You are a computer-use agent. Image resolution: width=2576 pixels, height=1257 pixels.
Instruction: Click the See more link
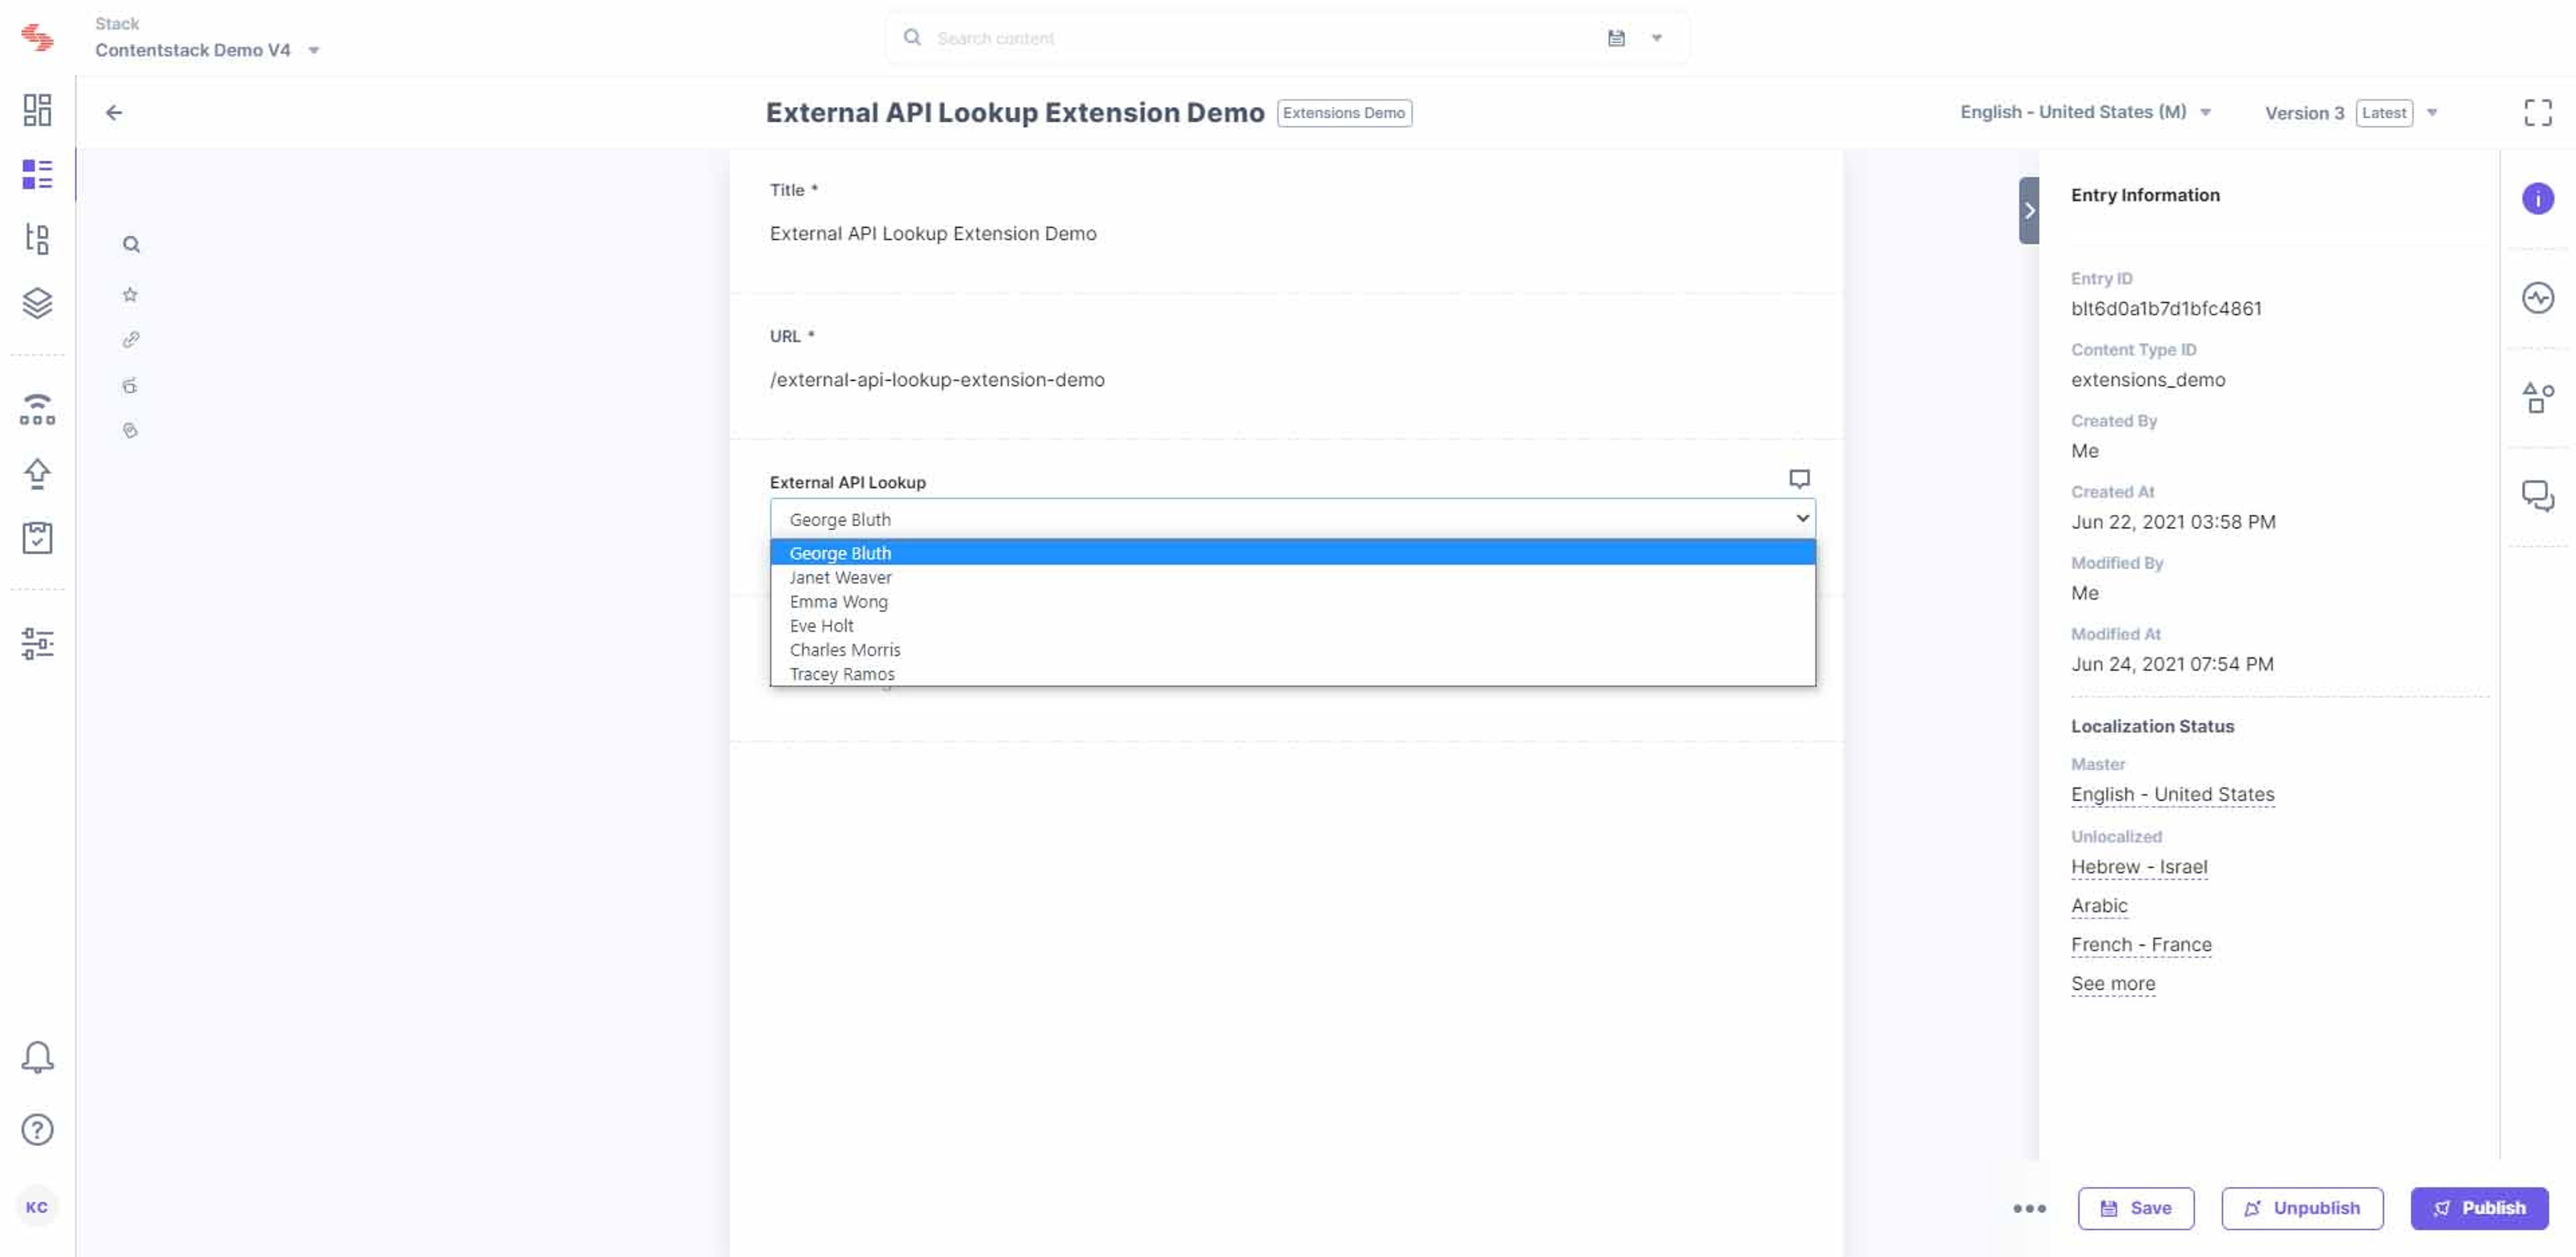(2112, 984)
